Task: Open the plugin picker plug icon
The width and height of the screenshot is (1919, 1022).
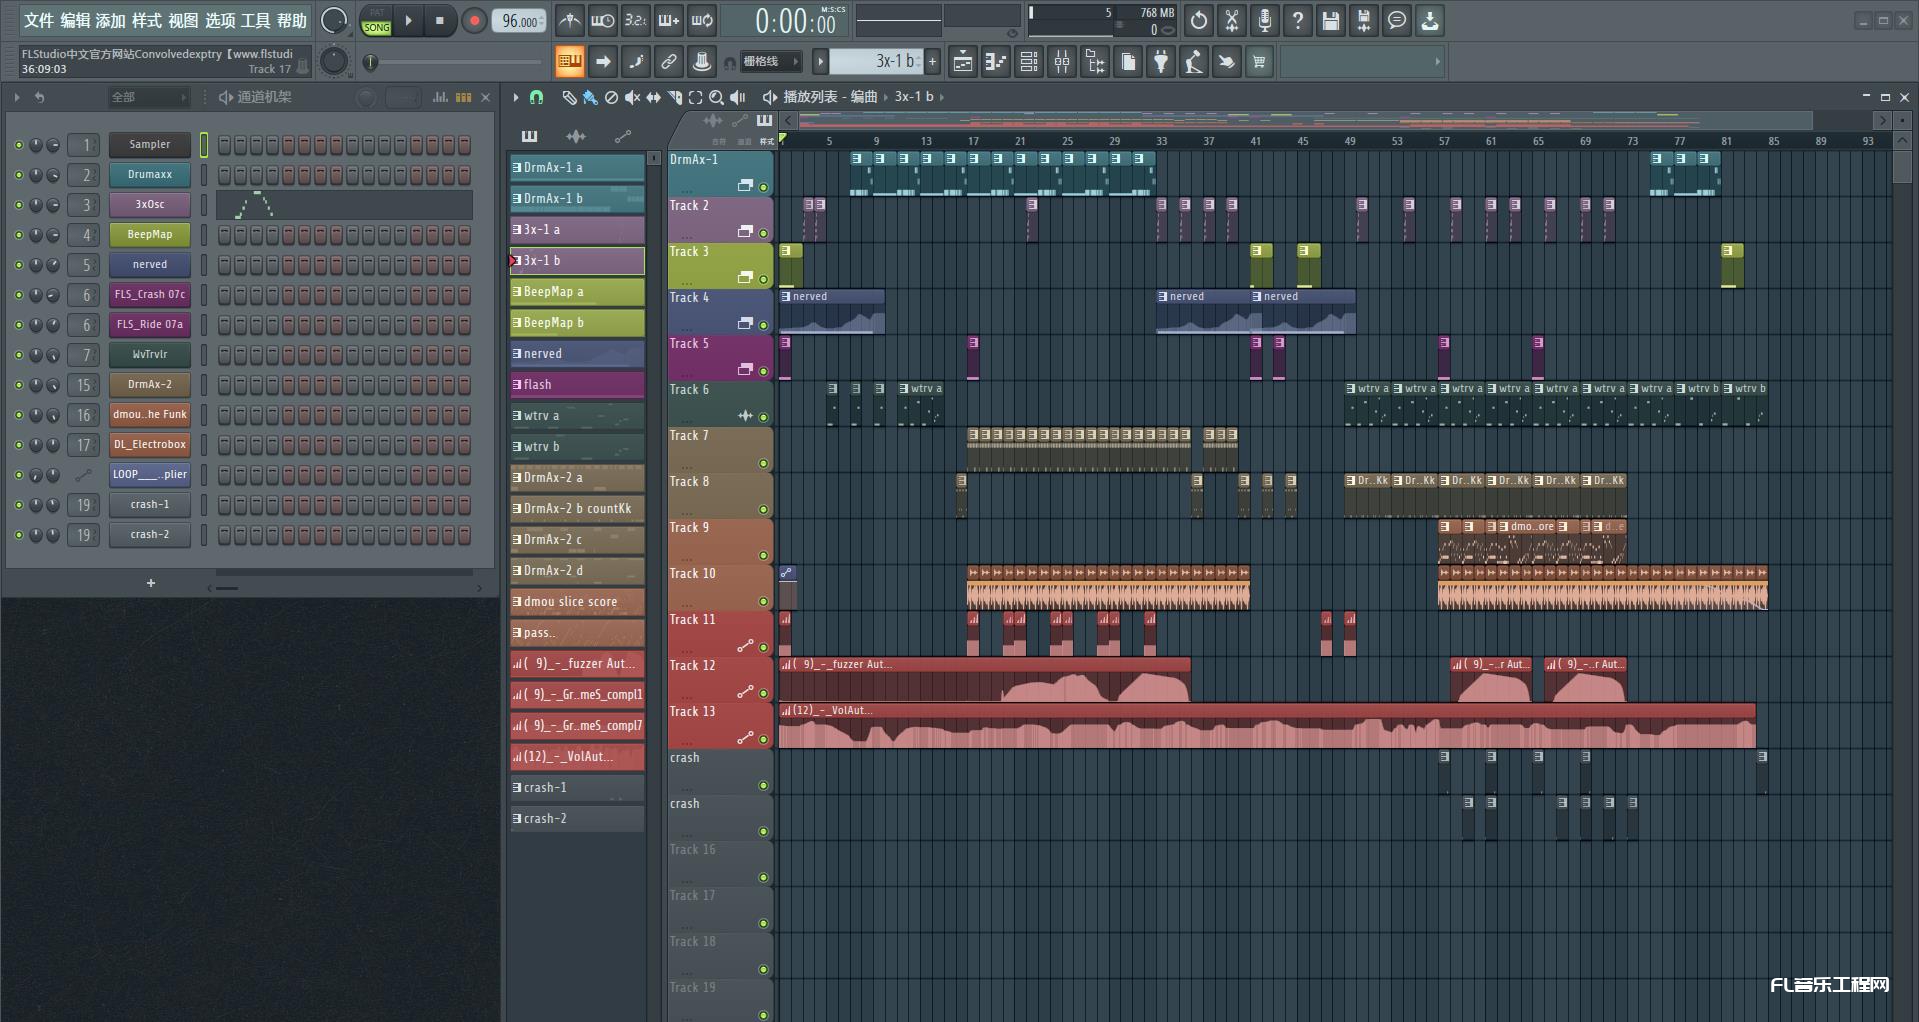Action: 1161,62
